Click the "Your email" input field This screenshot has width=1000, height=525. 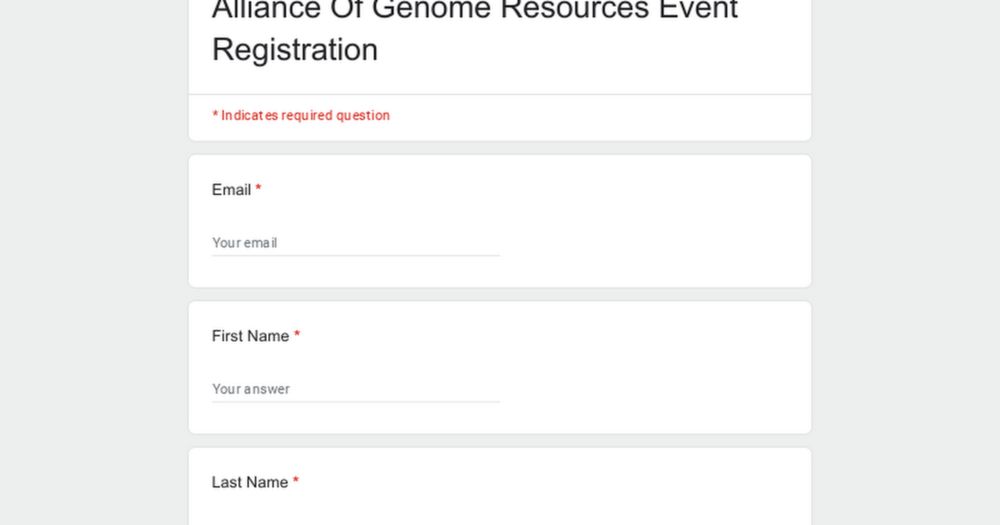(x=355, y=243)
